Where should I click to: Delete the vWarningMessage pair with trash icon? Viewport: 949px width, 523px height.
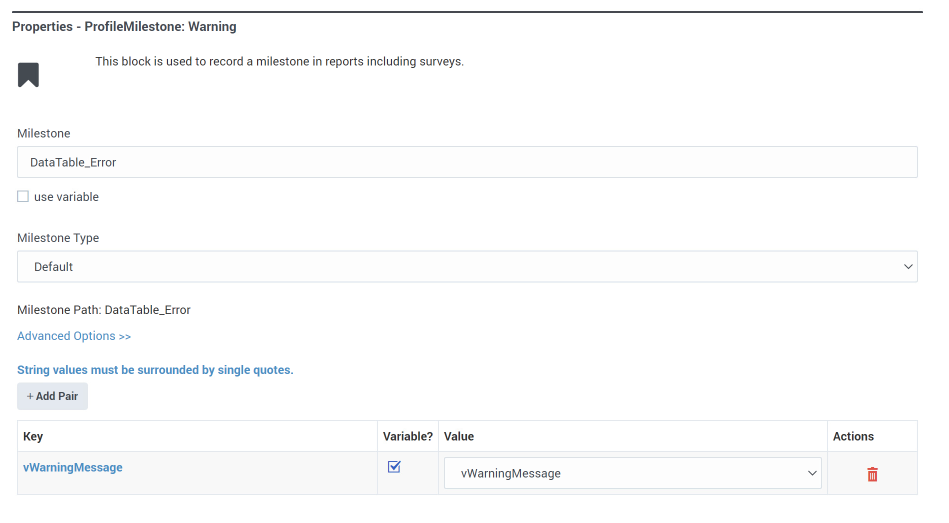(x=872, y=474)
